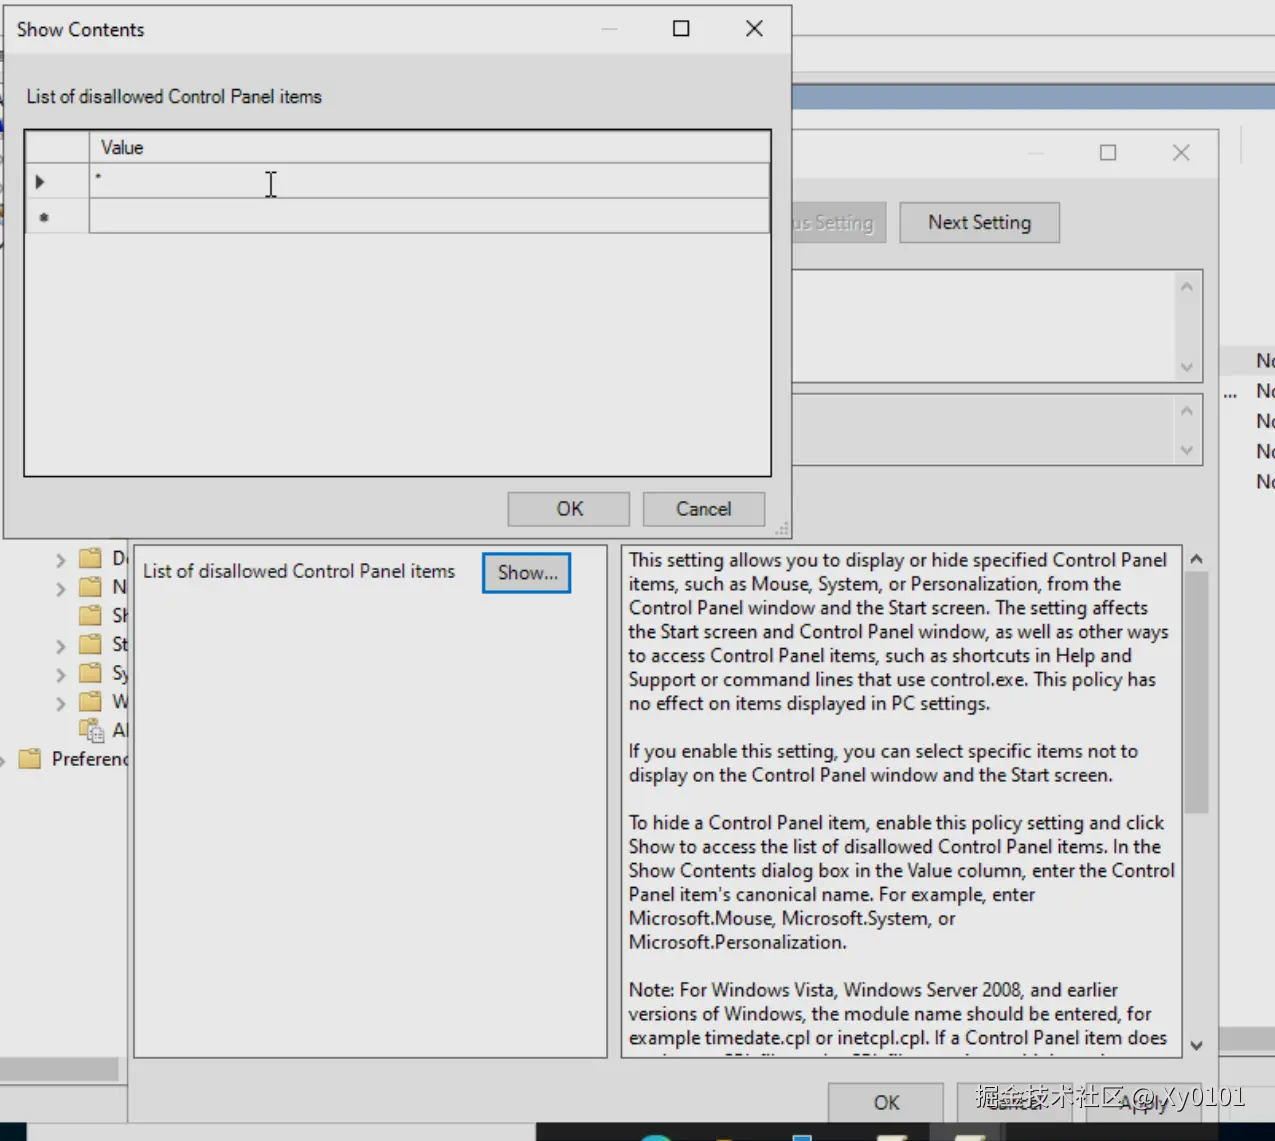Click comment box scroll down arrow

pos(1187,367)
